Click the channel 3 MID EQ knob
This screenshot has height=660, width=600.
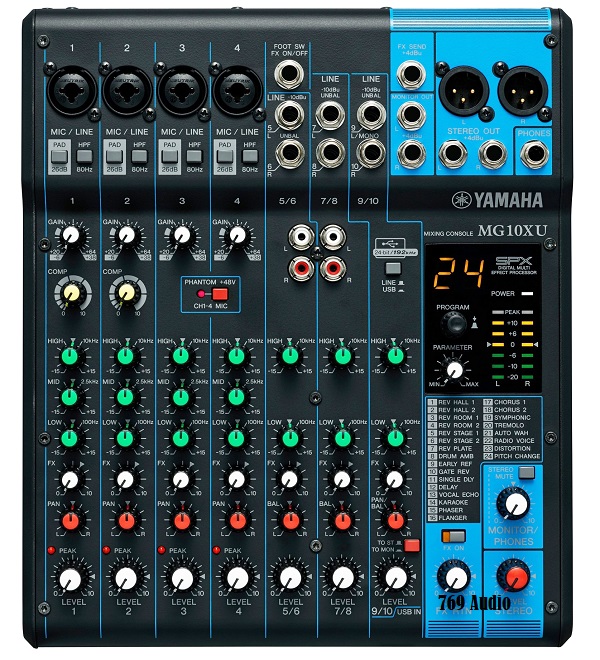(181, 397)
